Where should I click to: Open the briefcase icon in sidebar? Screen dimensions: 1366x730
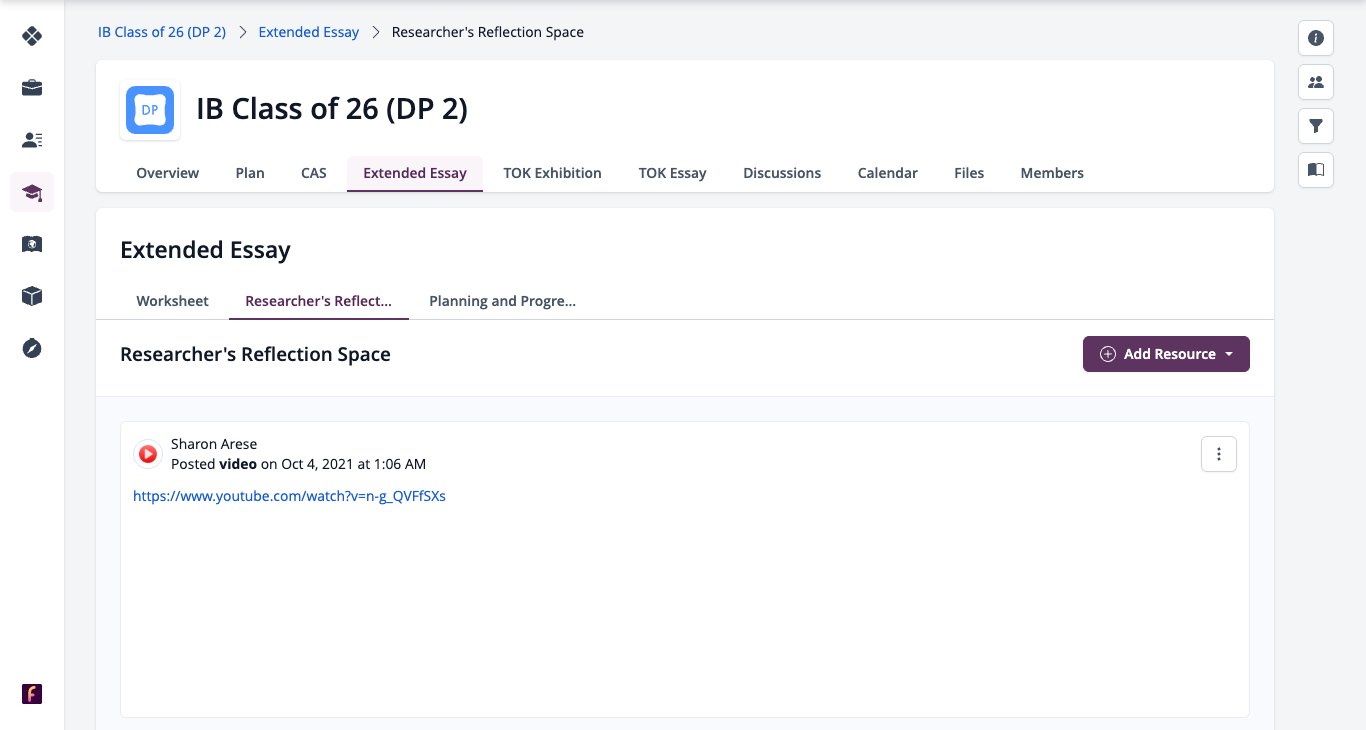[32, 88]
